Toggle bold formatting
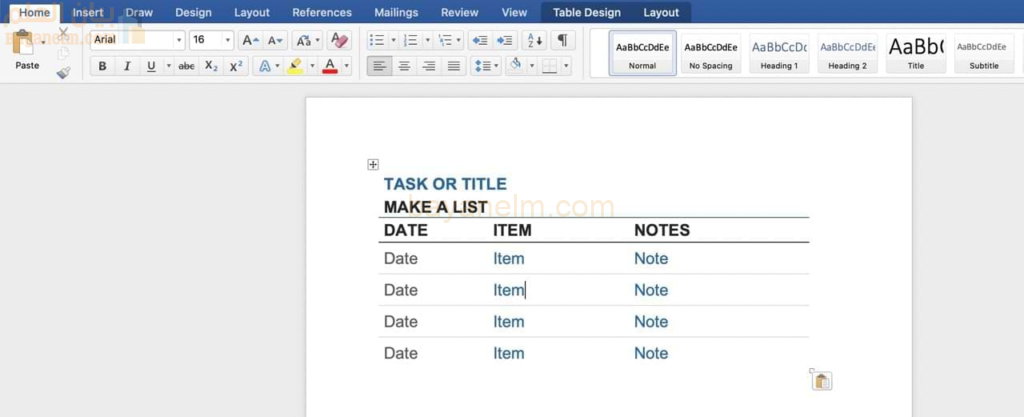 (102, 67)
